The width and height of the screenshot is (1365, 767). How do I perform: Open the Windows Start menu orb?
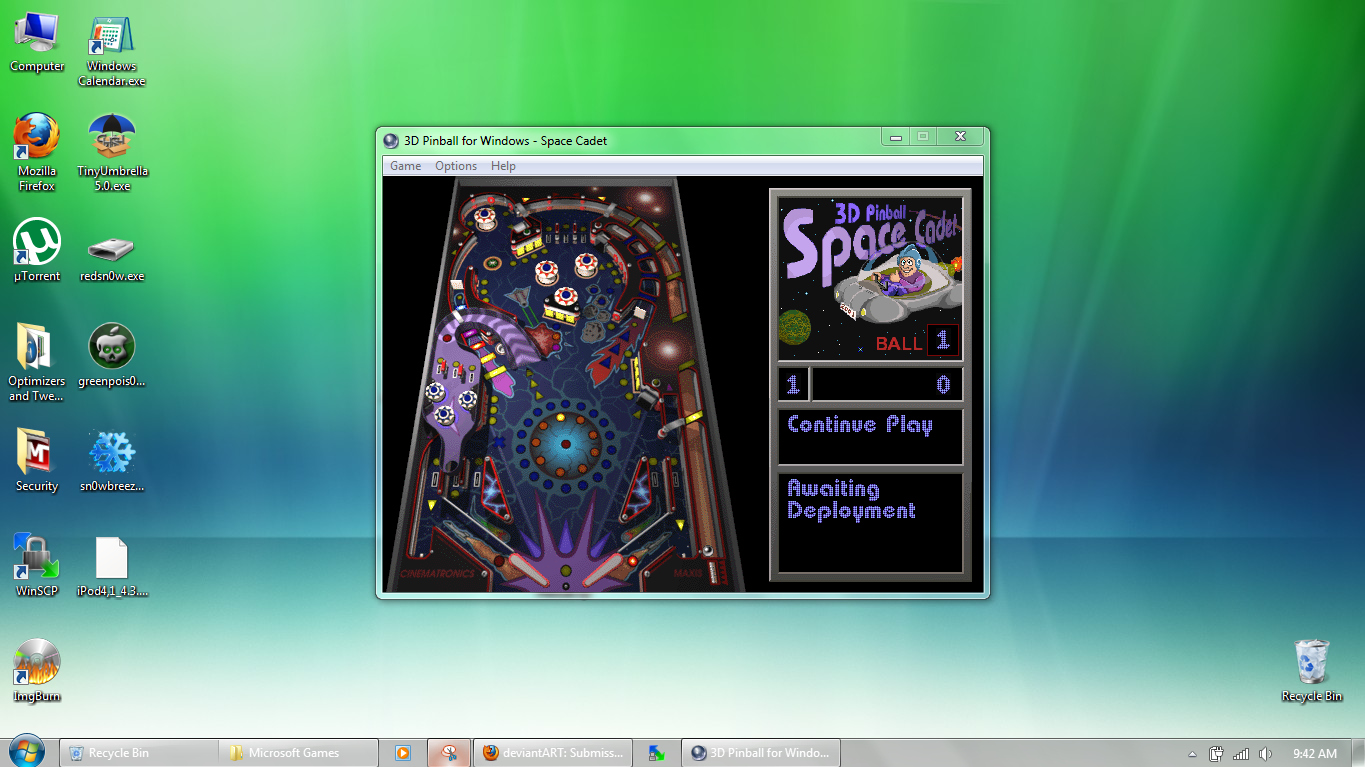[x=25, y=752]
